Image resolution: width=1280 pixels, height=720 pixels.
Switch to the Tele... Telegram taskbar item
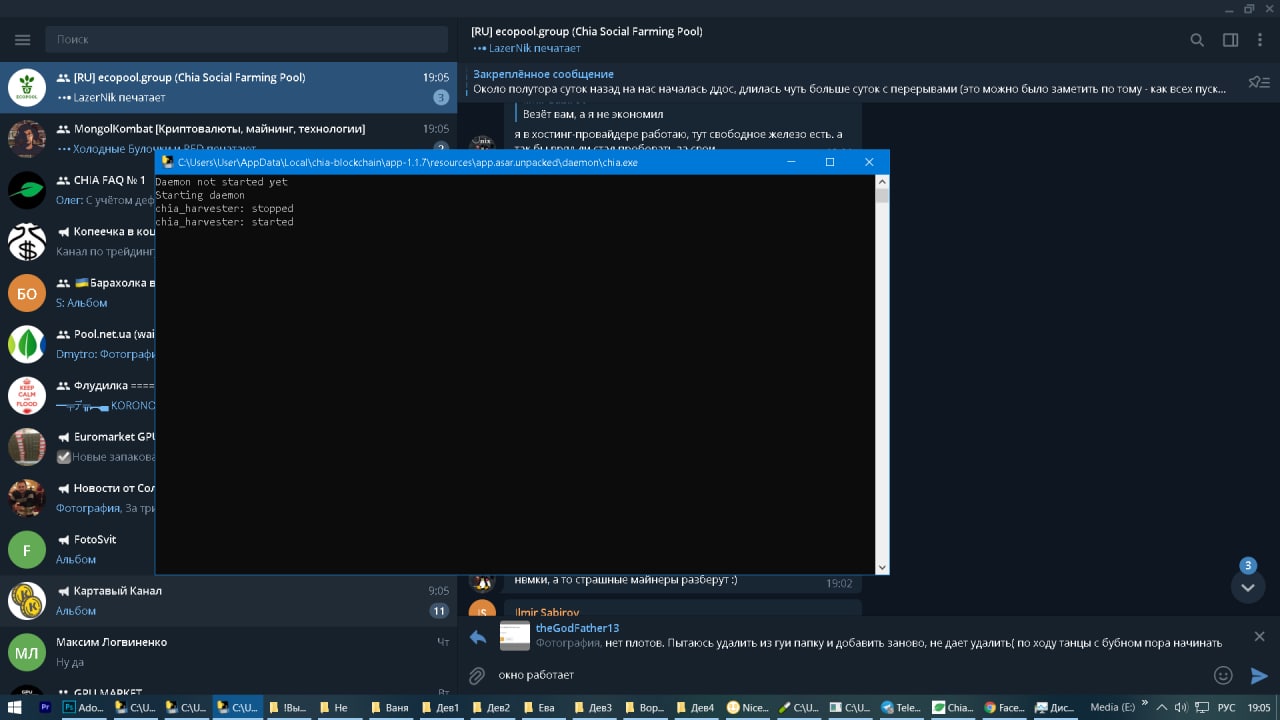pos(902,707)
